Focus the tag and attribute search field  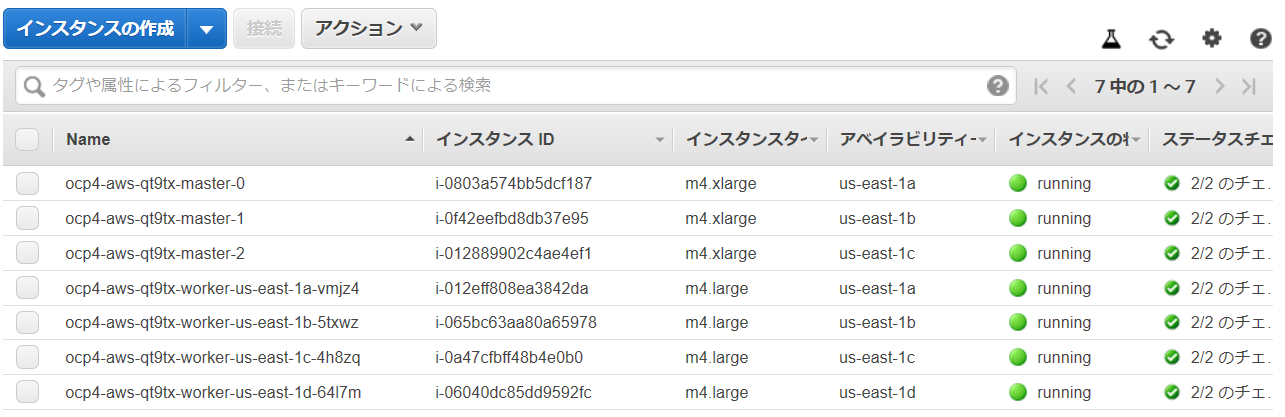click(515, 86)
